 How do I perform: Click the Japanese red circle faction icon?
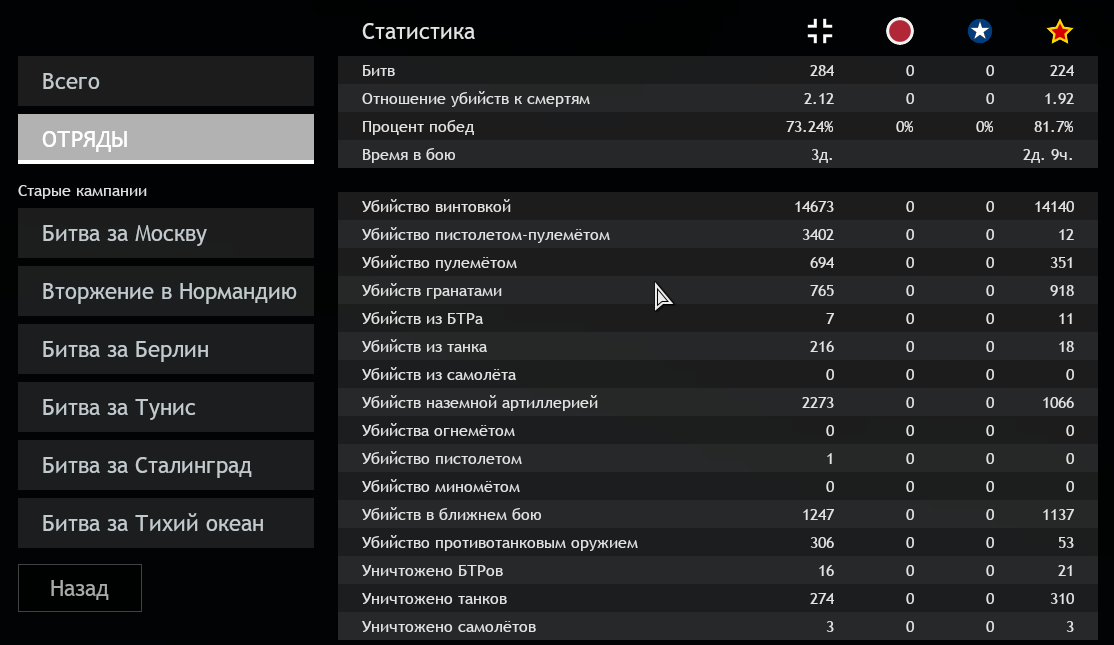900,32
